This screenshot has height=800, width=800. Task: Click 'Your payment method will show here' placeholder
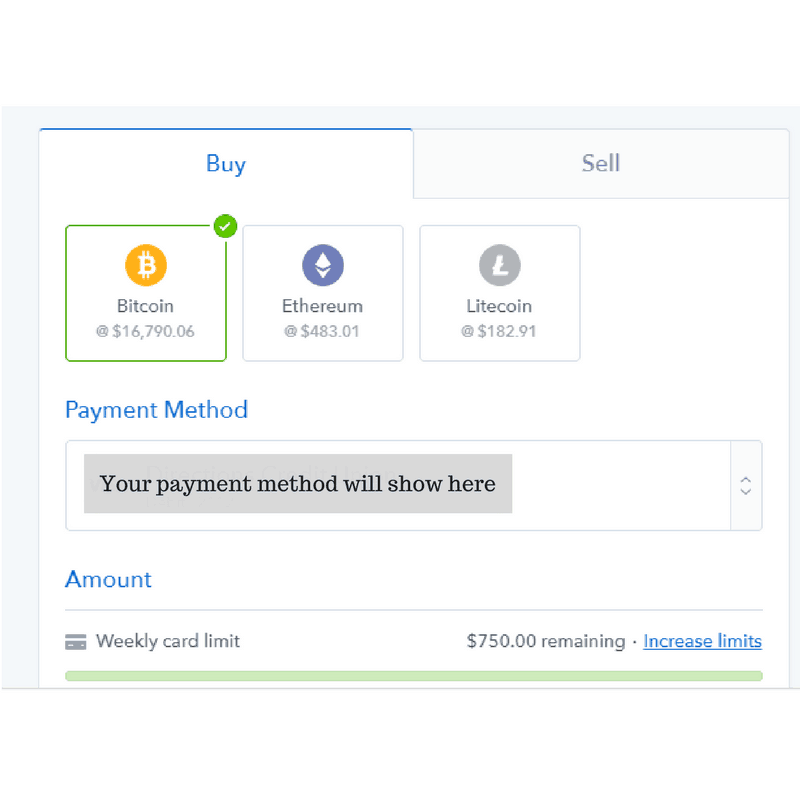tap(298, 484)
